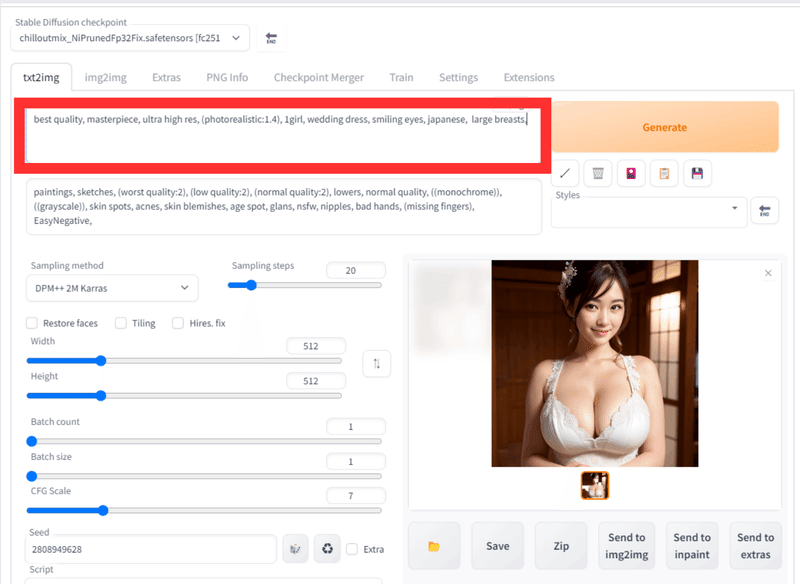Open the PNG Info tab
This screenshot has height=584, width=800.
pos(227,78)
